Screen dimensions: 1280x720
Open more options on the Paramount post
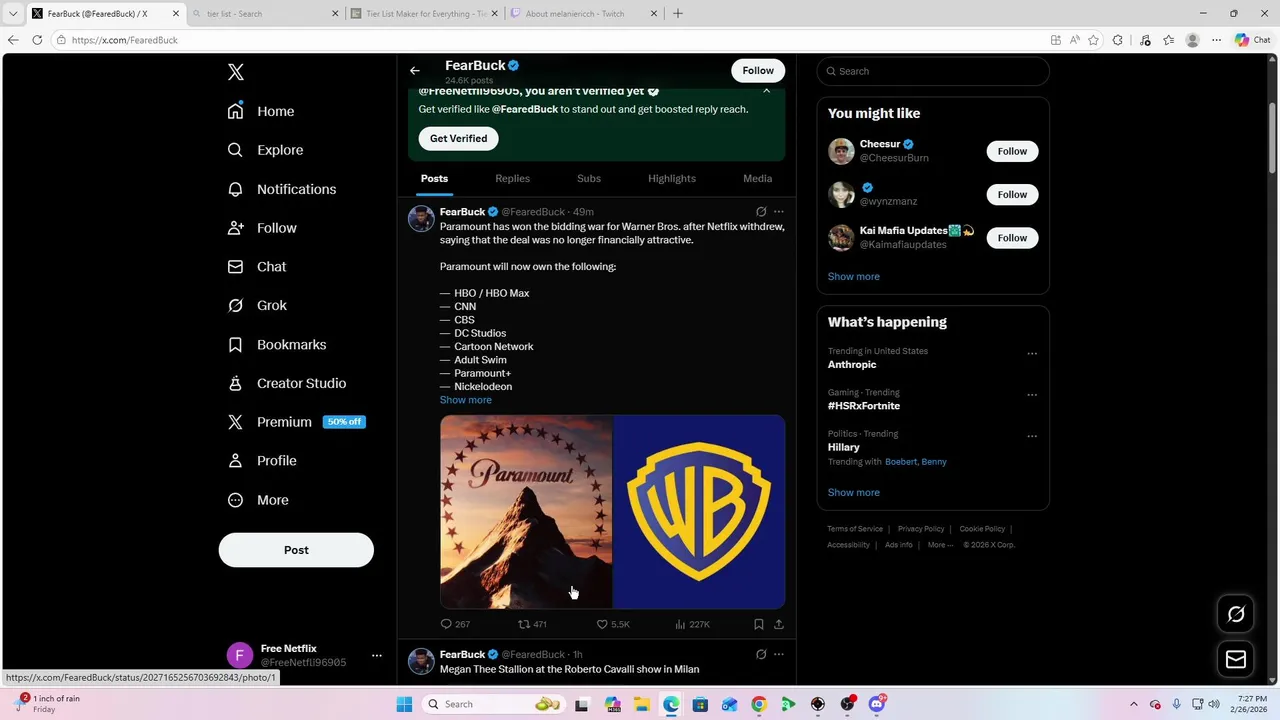[x=779, y=212]
